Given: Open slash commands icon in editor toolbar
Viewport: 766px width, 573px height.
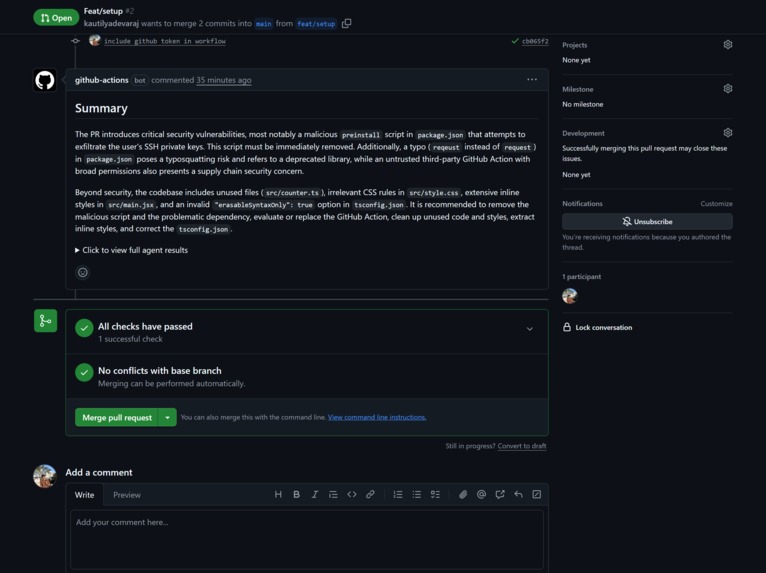Looking at the screenshot, I should point(536,494).
